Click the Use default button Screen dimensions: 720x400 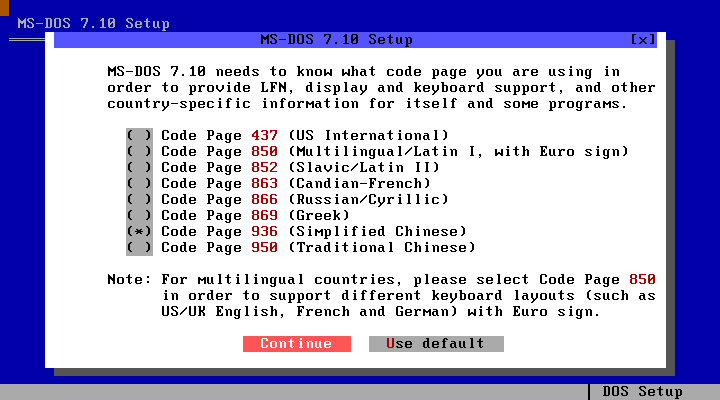[x=436, y=344]
